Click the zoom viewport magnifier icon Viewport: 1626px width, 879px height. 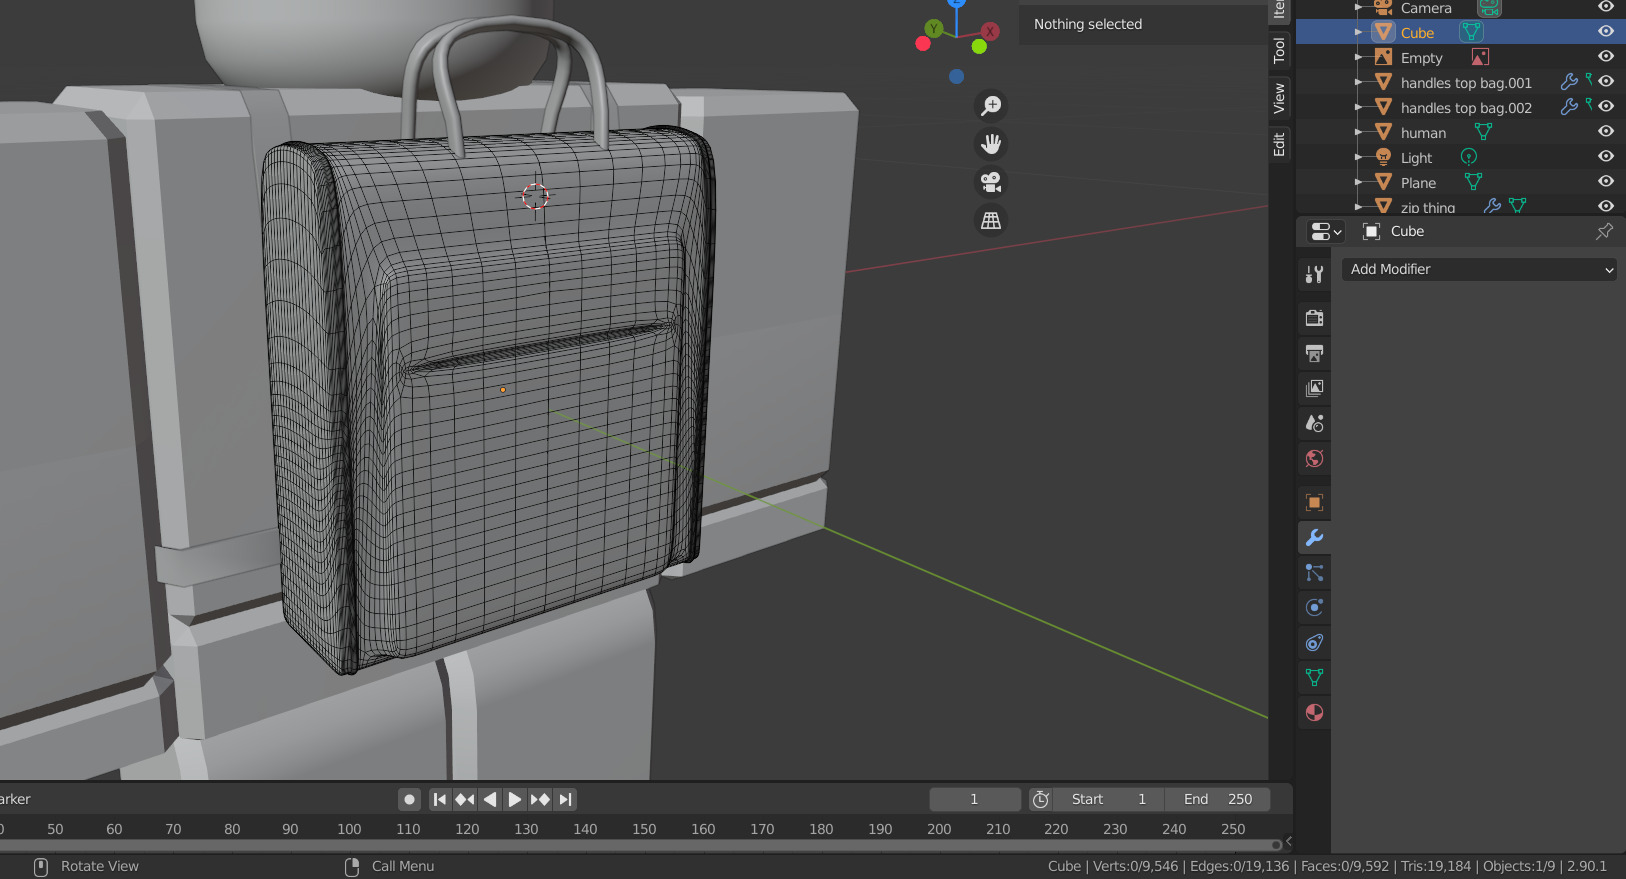(991, 106)
